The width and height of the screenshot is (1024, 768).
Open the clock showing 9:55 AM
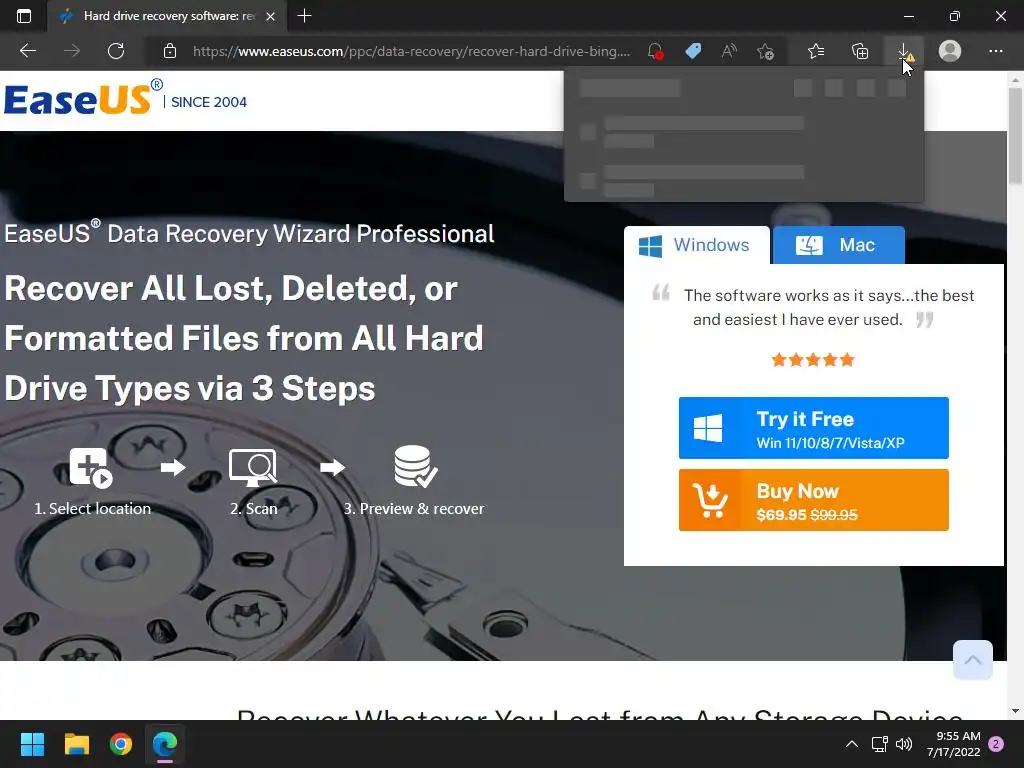coord(953,744)
